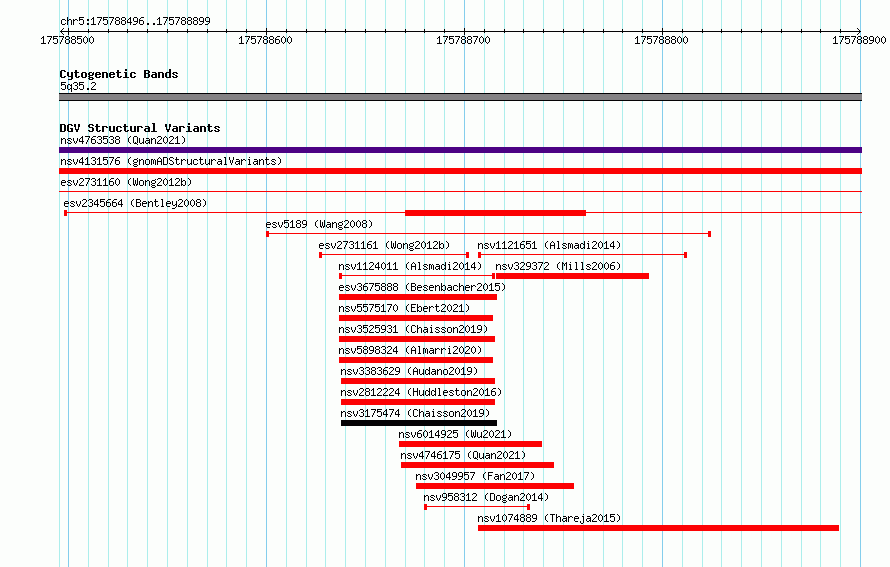Open esv2731160 (Wong2012b) label

pos(126,182)
